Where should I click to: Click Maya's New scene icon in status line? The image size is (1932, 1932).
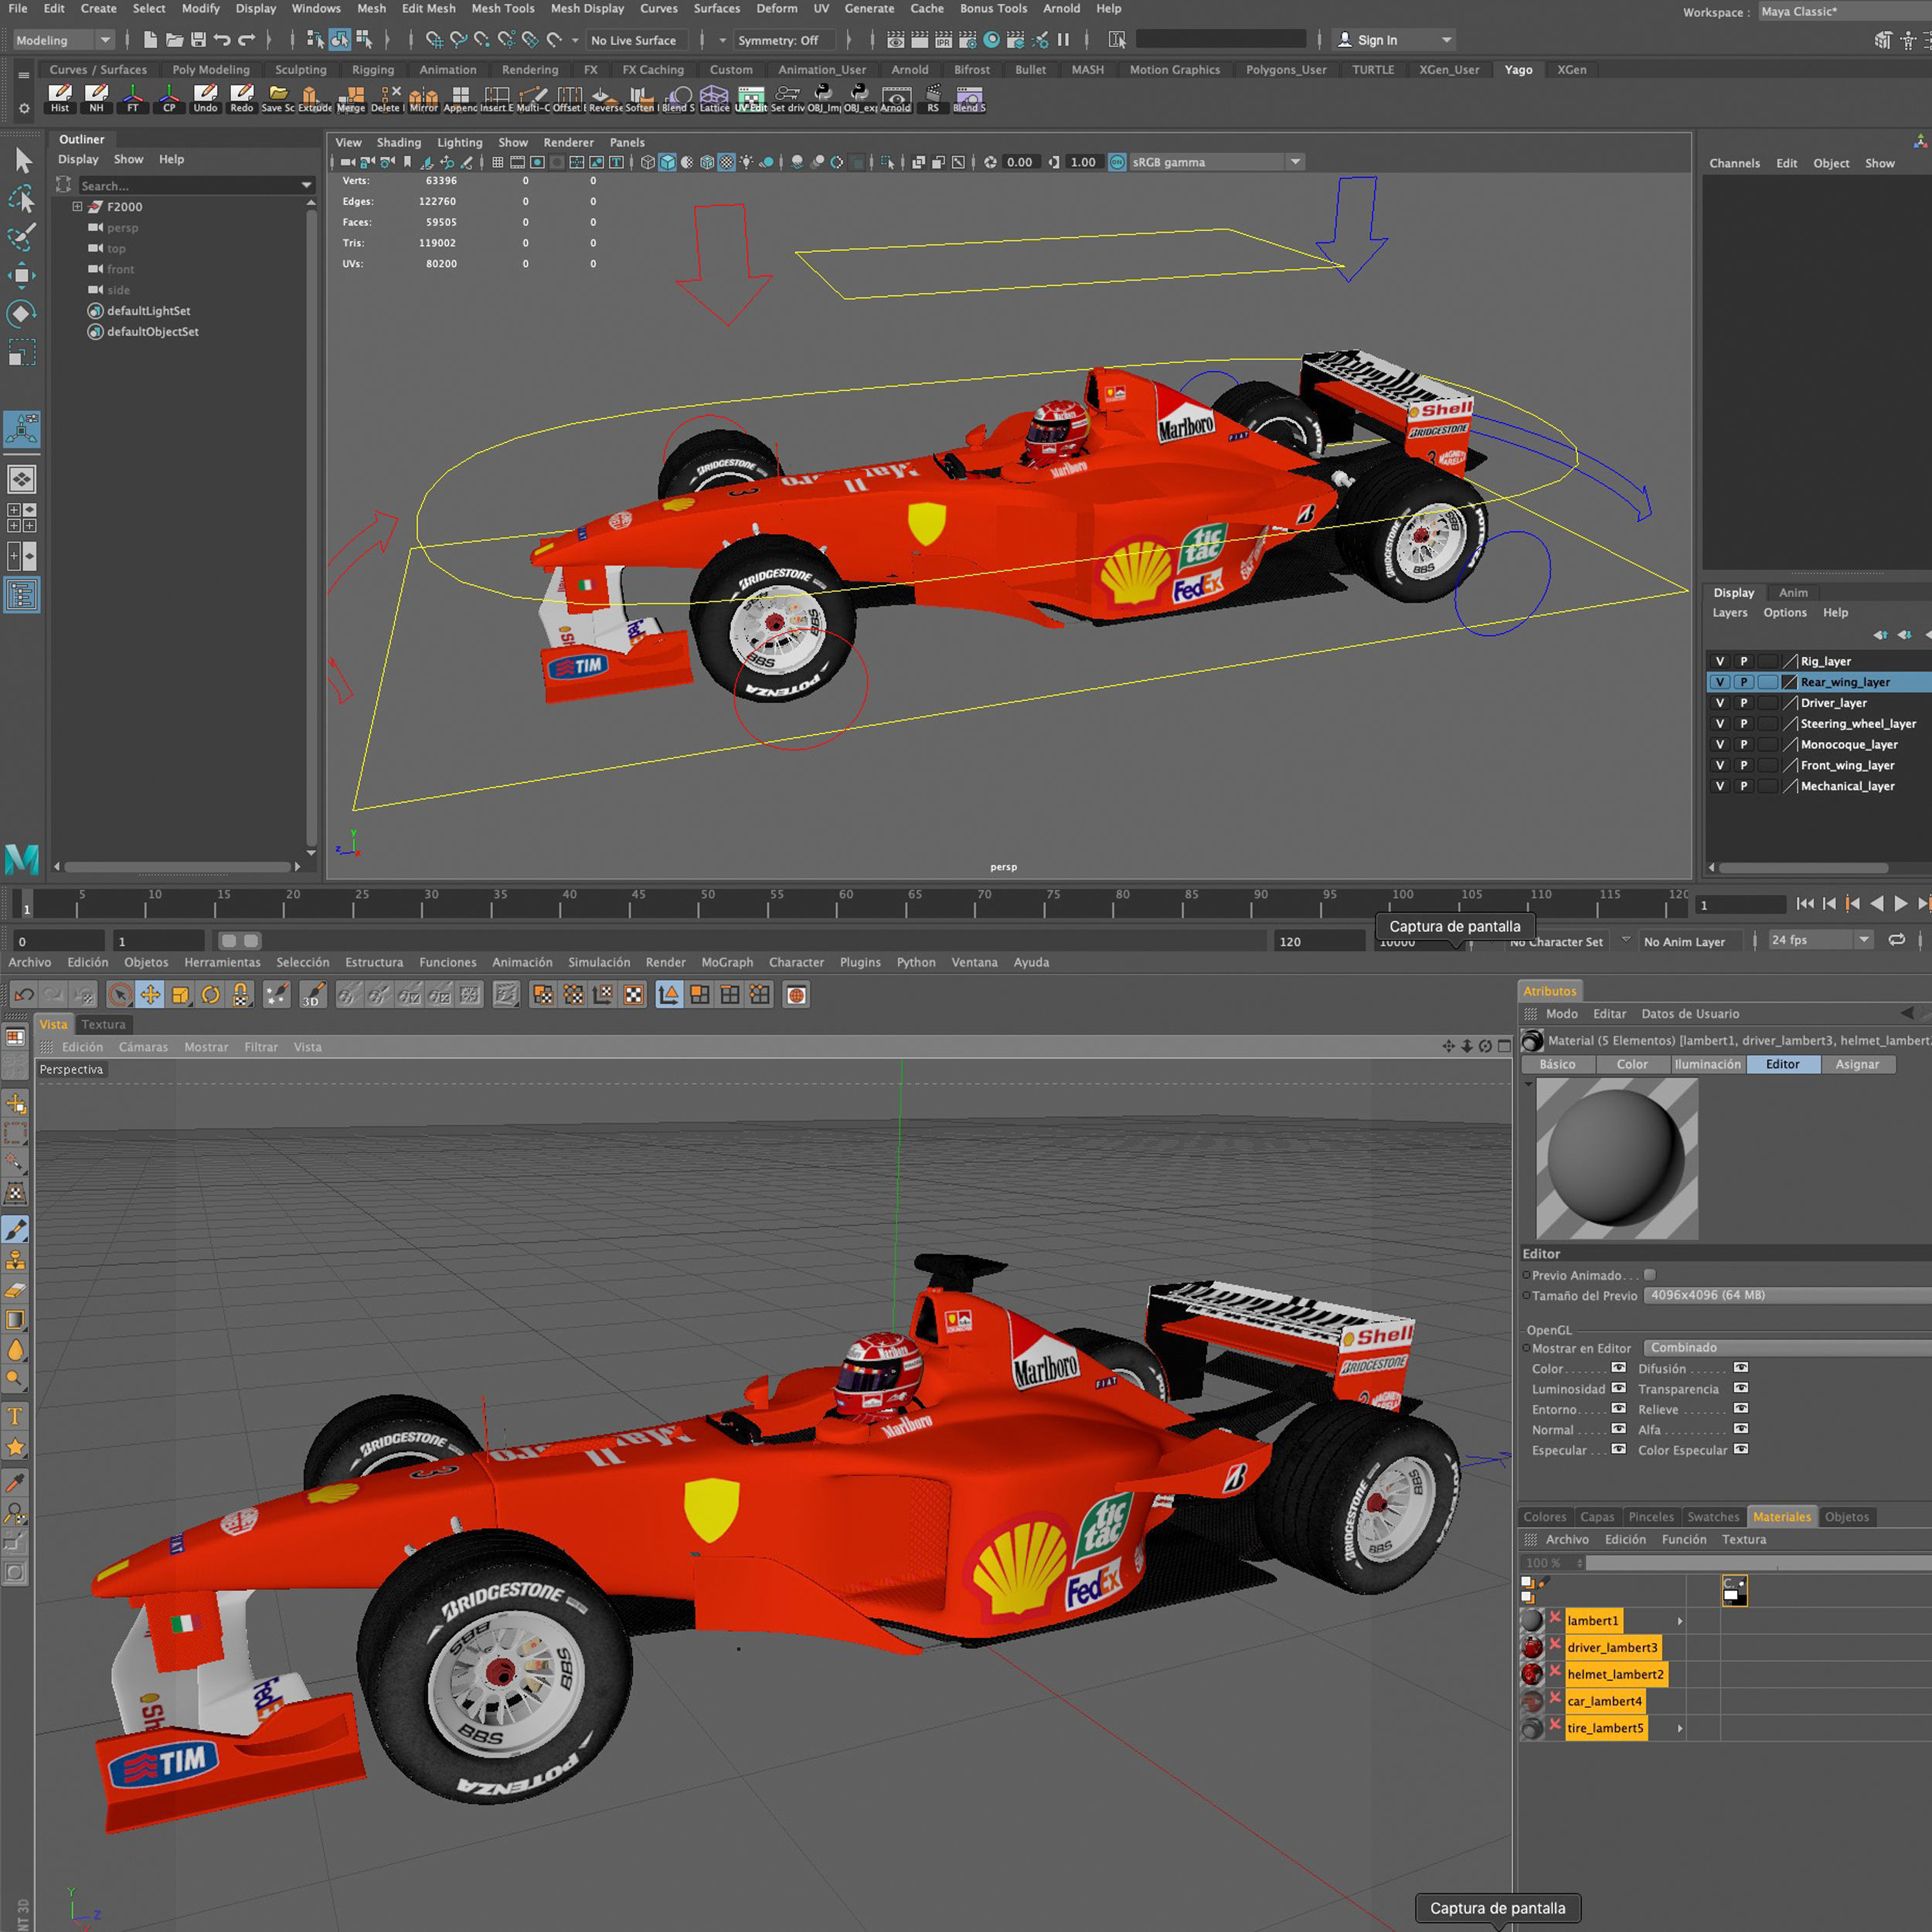click(x=150, y=40)
